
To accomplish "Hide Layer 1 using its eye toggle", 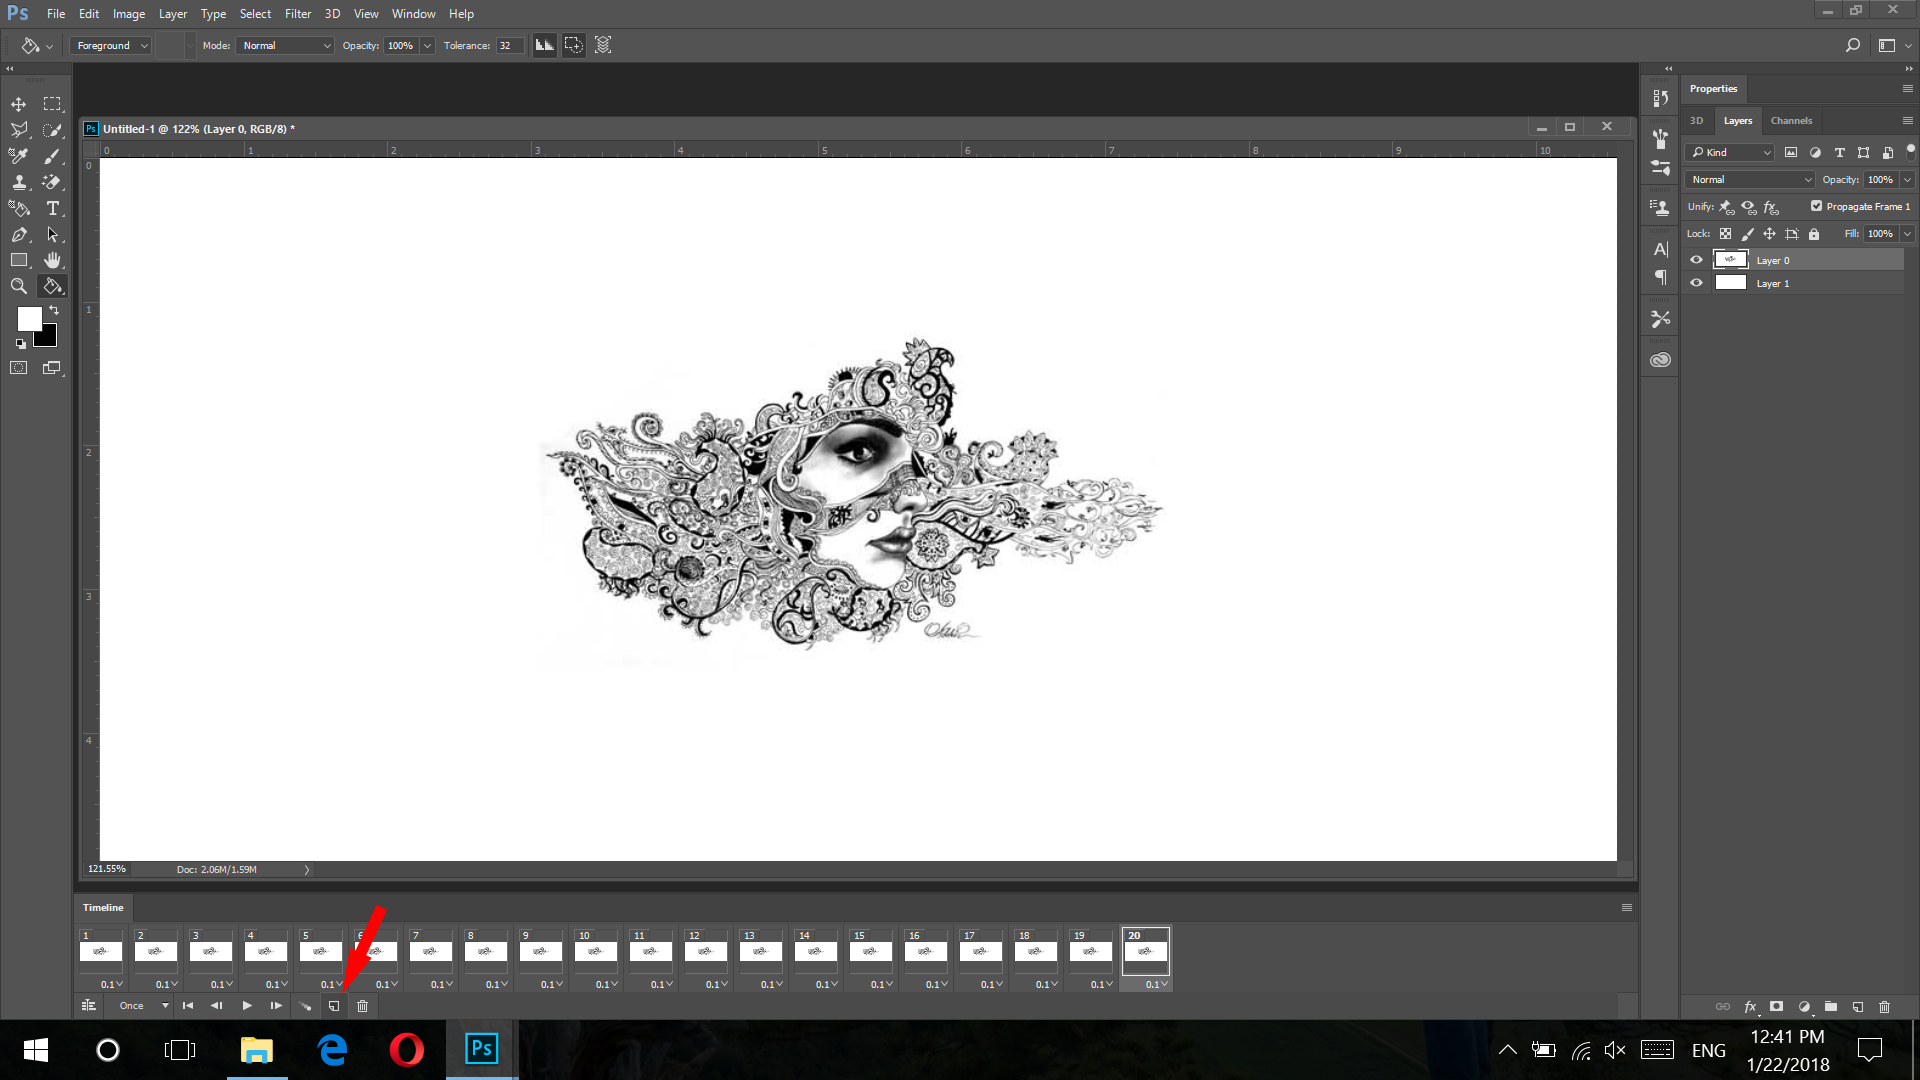I will [1695, 283].
